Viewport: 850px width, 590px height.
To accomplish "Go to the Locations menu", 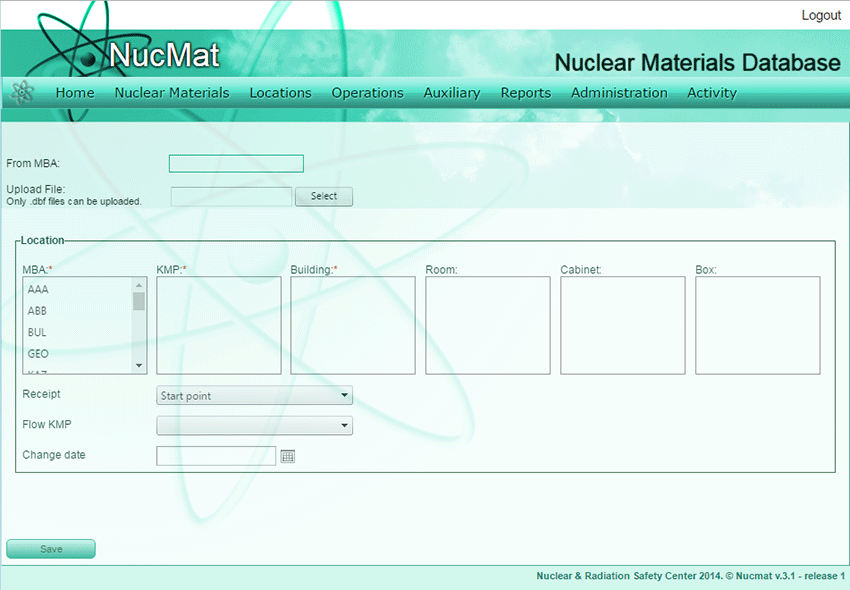I will (x=280, y=93).
